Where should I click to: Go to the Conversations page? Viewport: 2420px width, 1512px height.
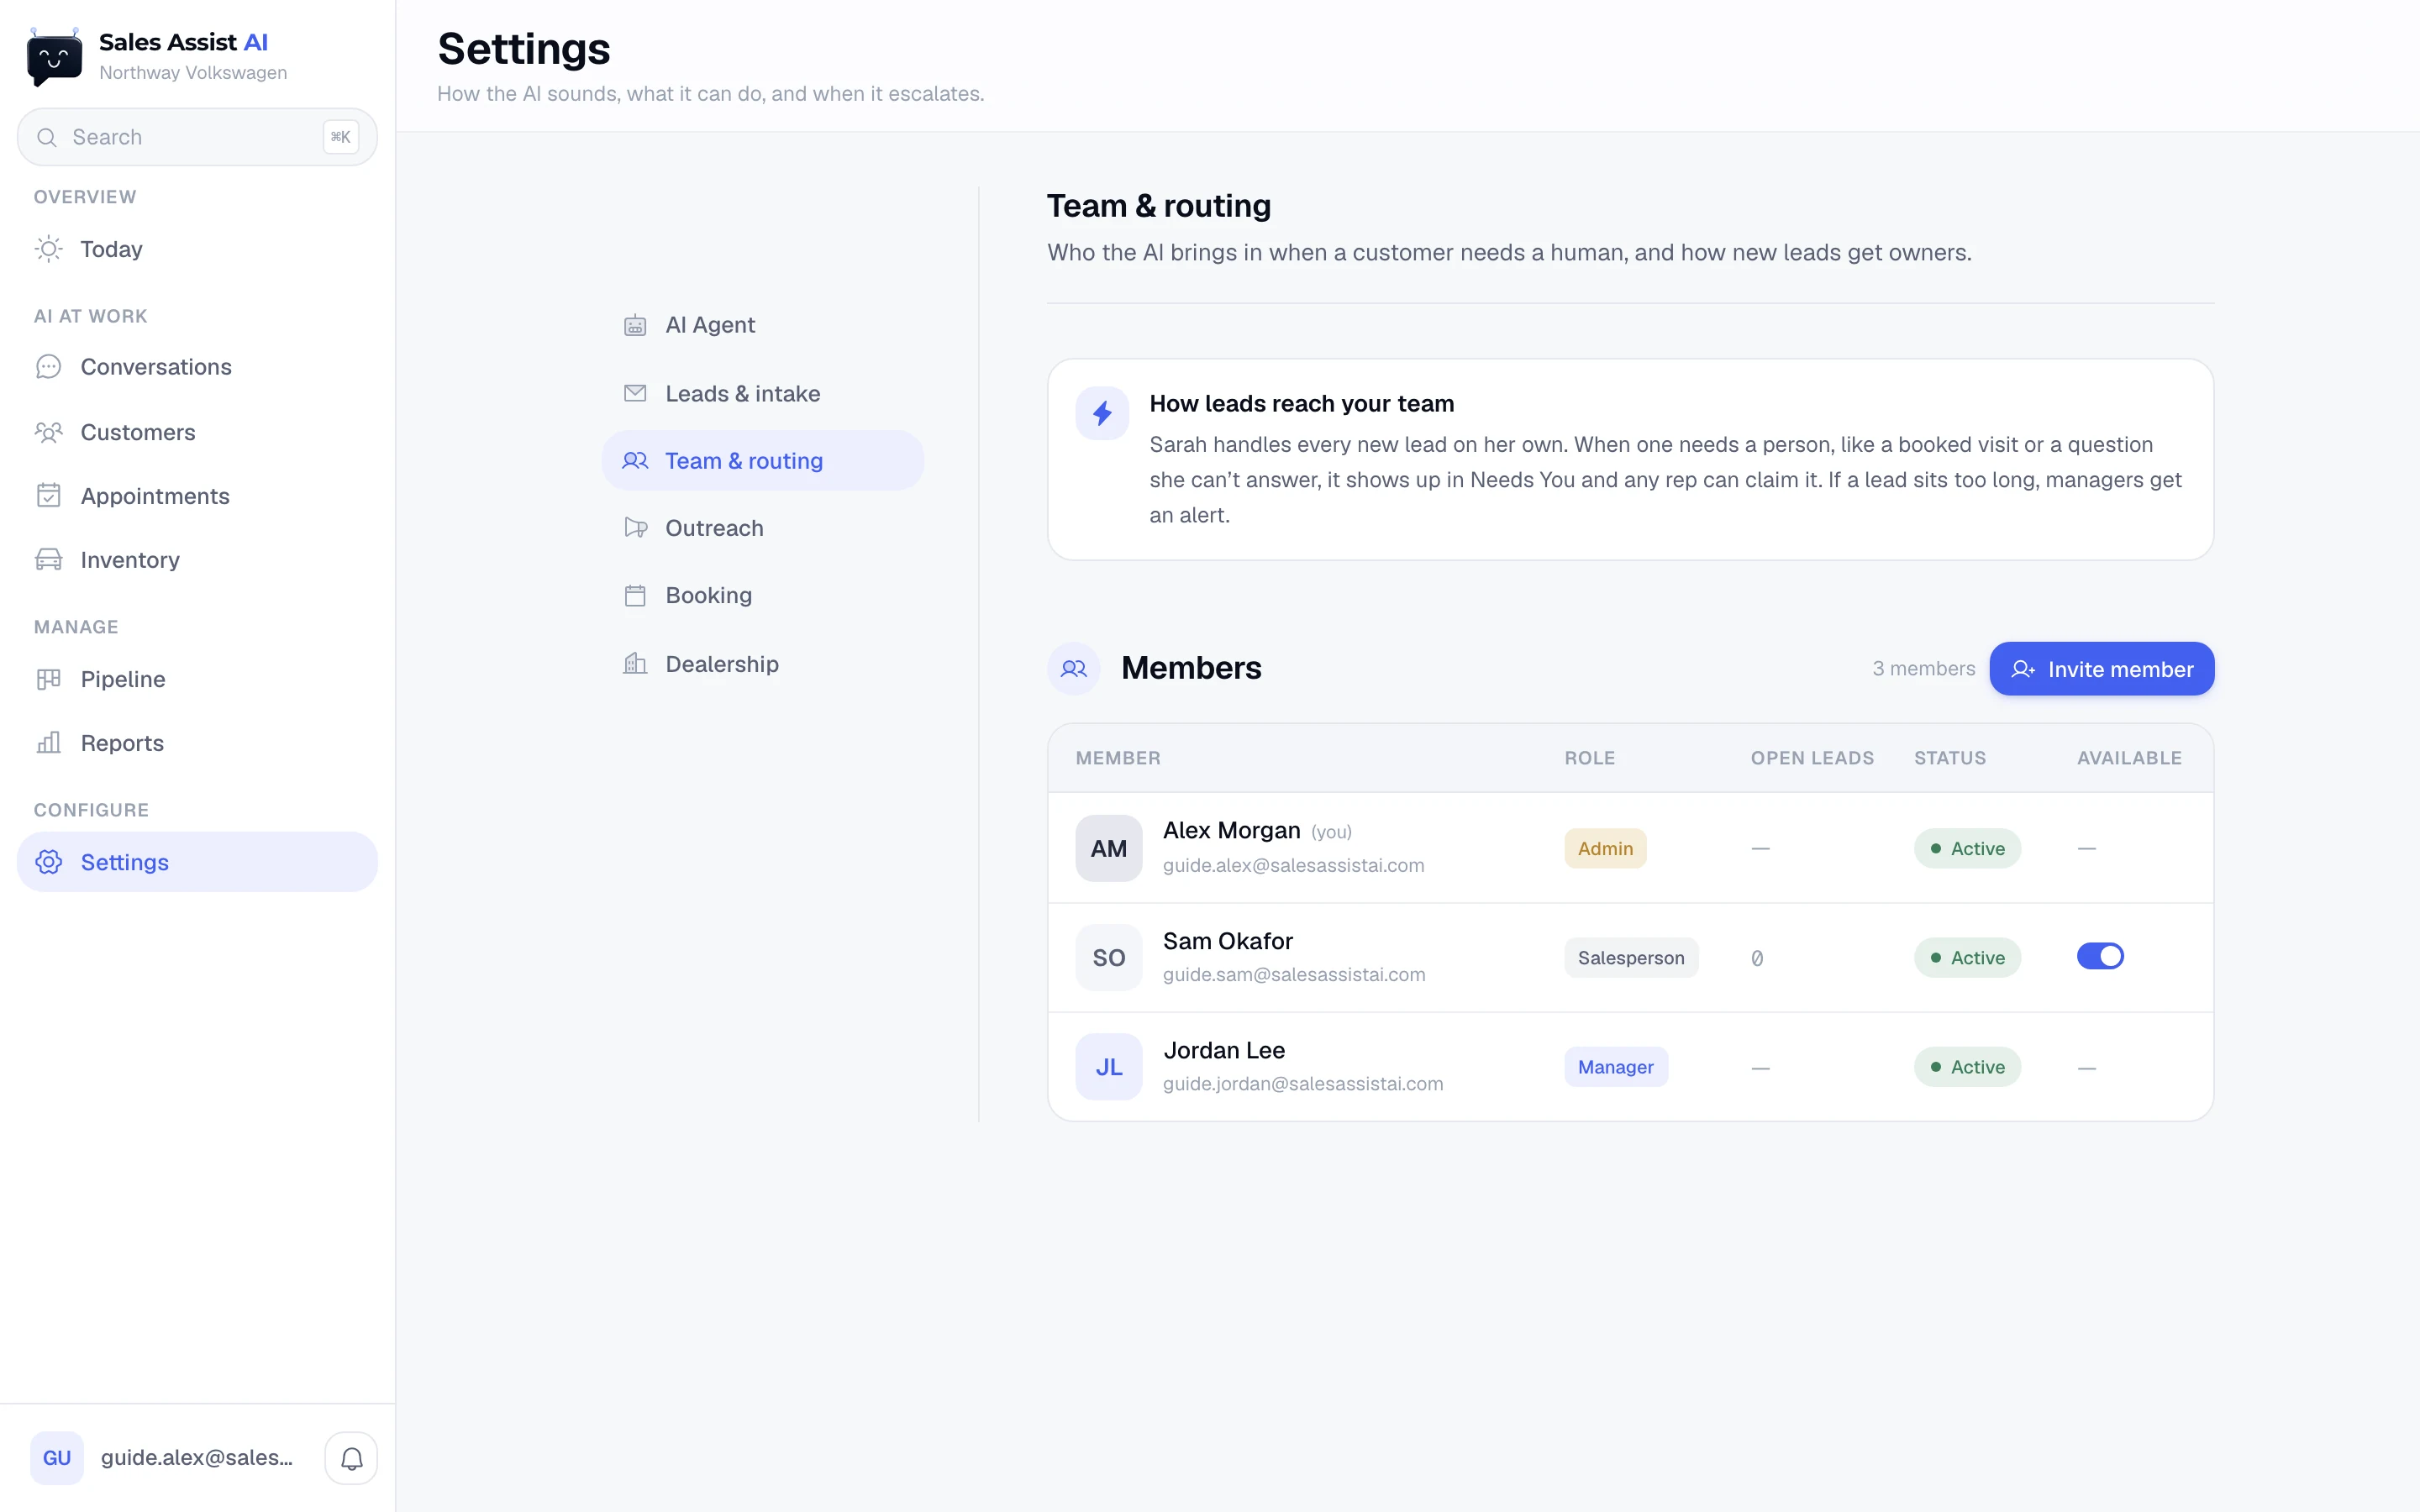pyautogui.click(x=197, y=367)
